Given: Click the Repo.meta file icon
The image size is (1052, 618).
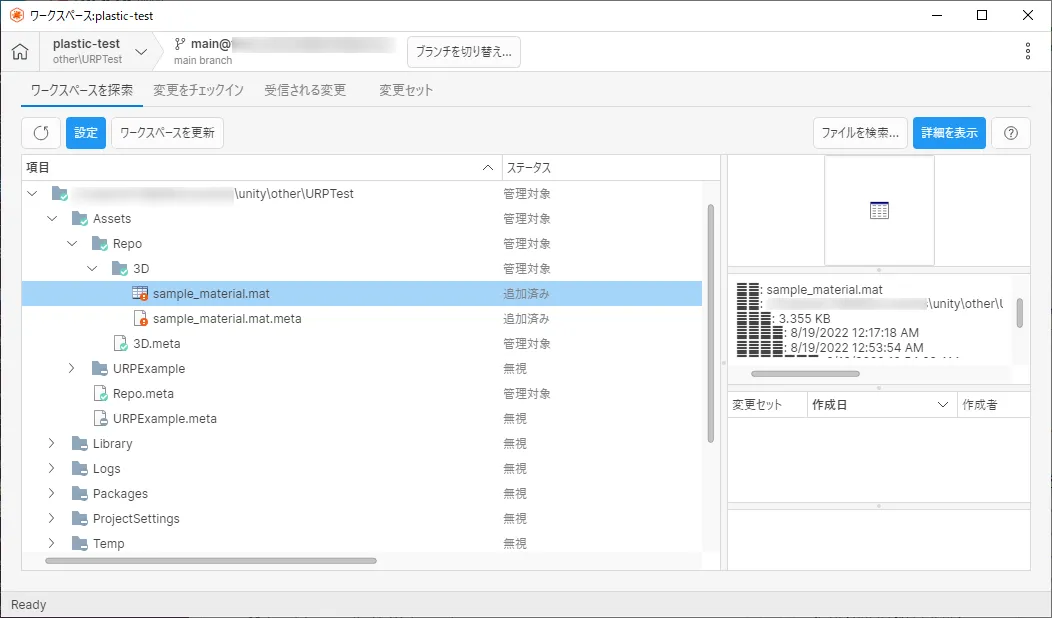Looking at the screenshot, I should (x=100, y=394).
